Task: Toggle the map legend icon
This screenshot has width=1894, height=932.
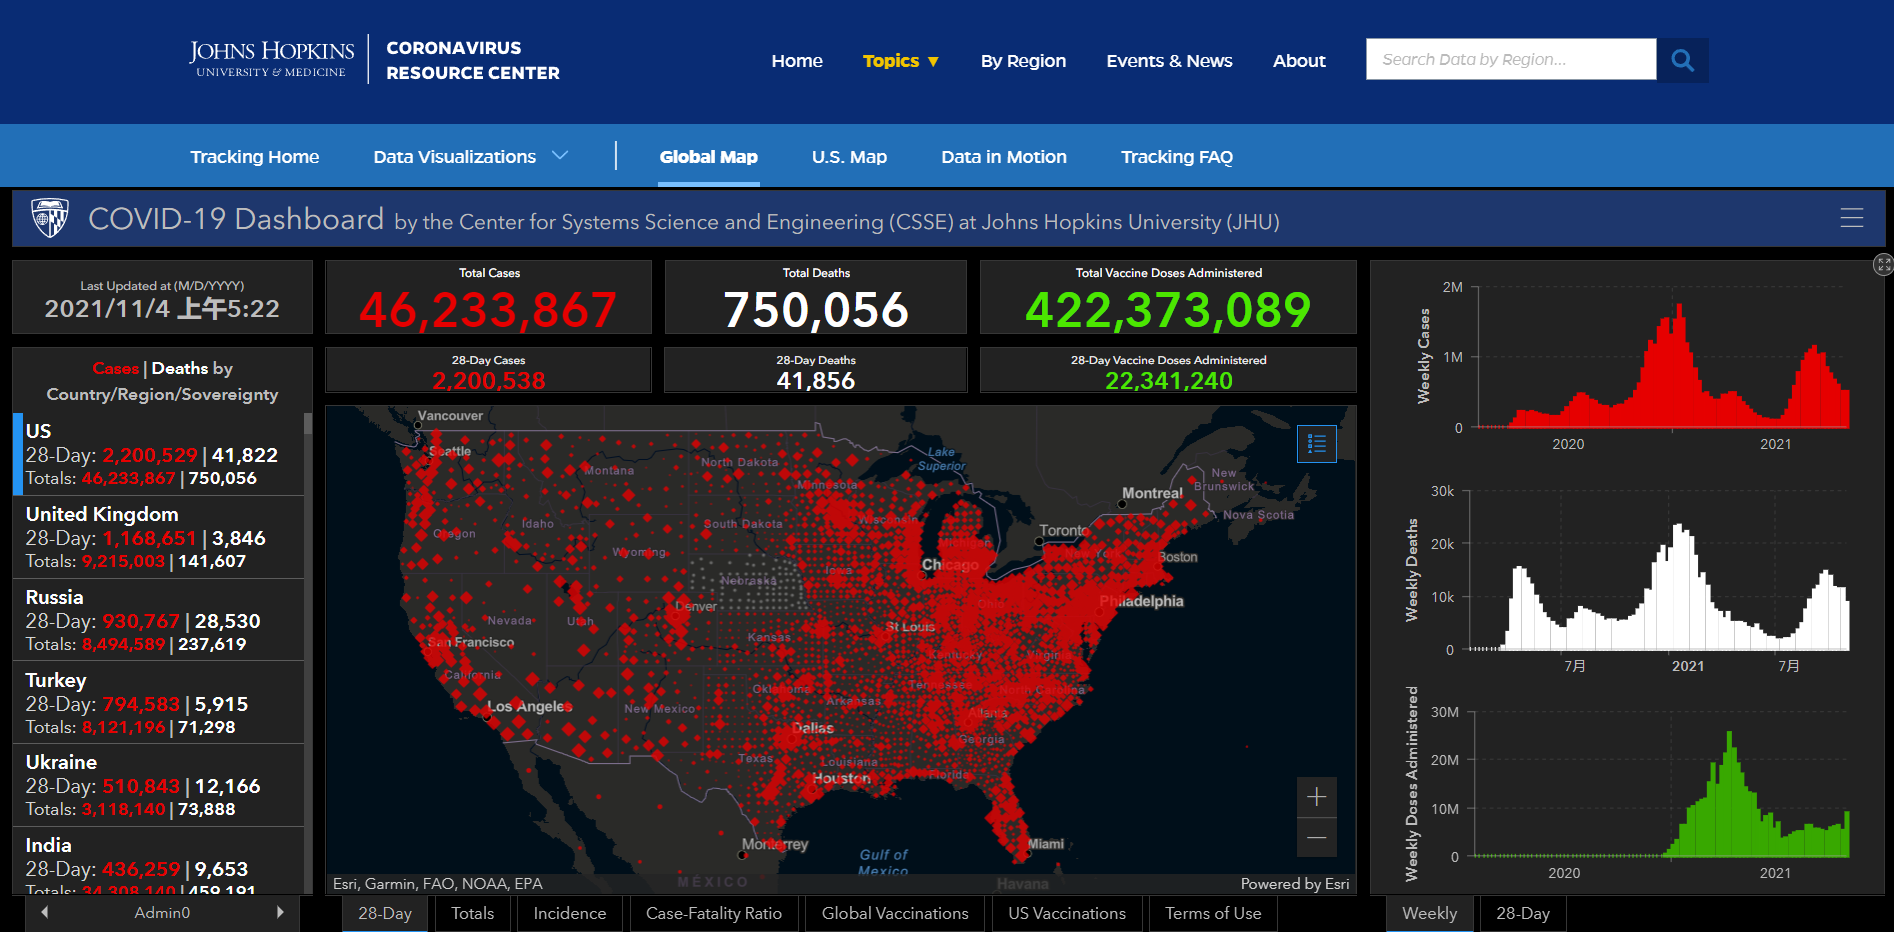Action: [x=1316, y=443]
